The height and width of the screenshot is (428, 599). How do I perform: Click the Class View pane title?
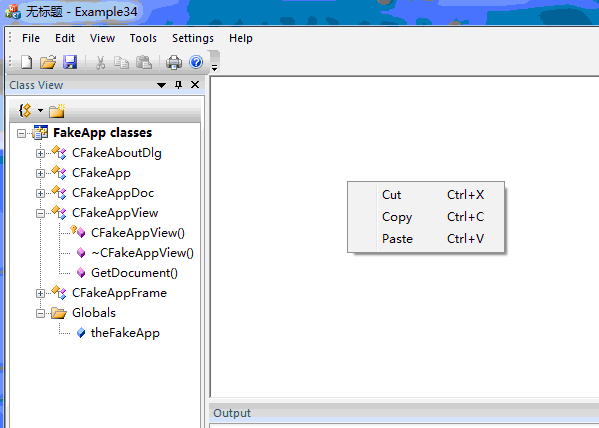coord(36,85)
